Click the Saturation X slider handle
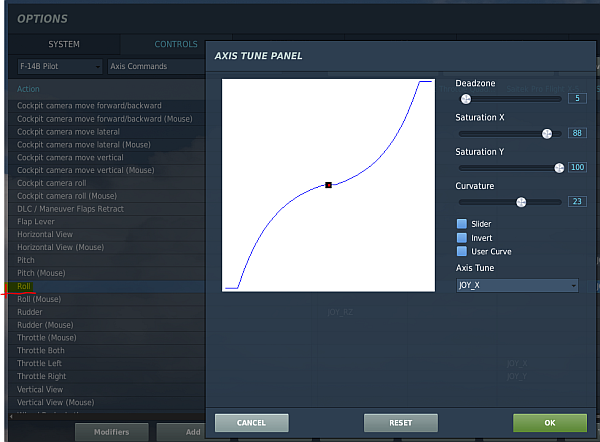 coord(547,134)
